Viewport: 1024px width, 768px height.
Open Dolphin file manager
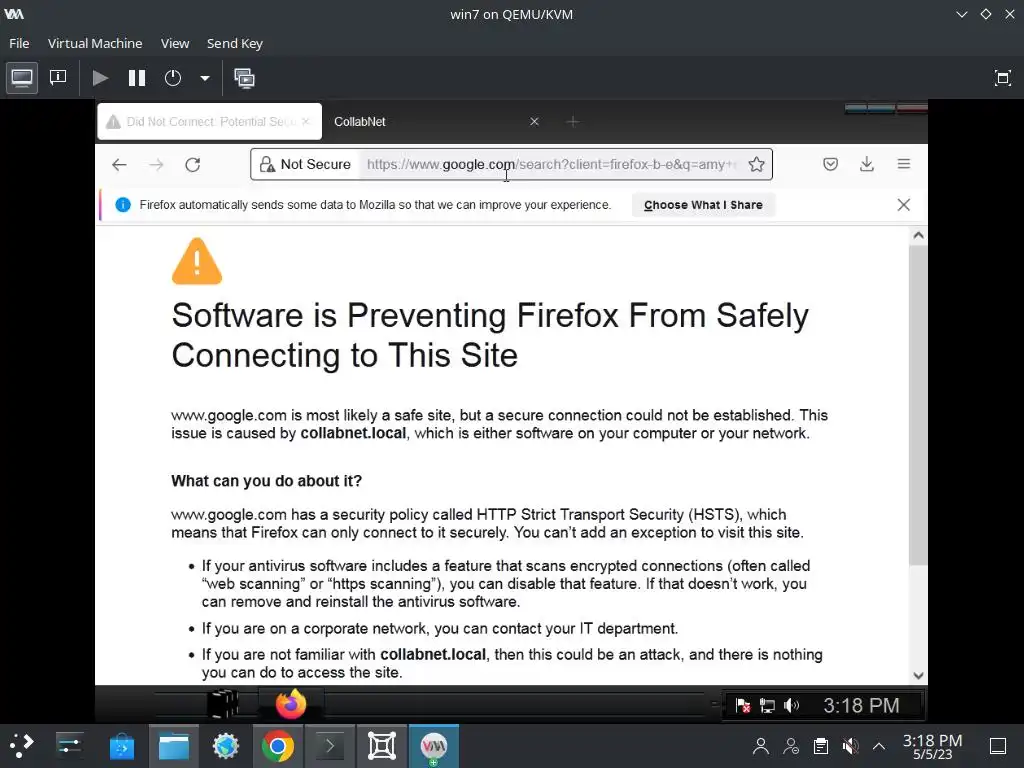[x=174, y=746]
